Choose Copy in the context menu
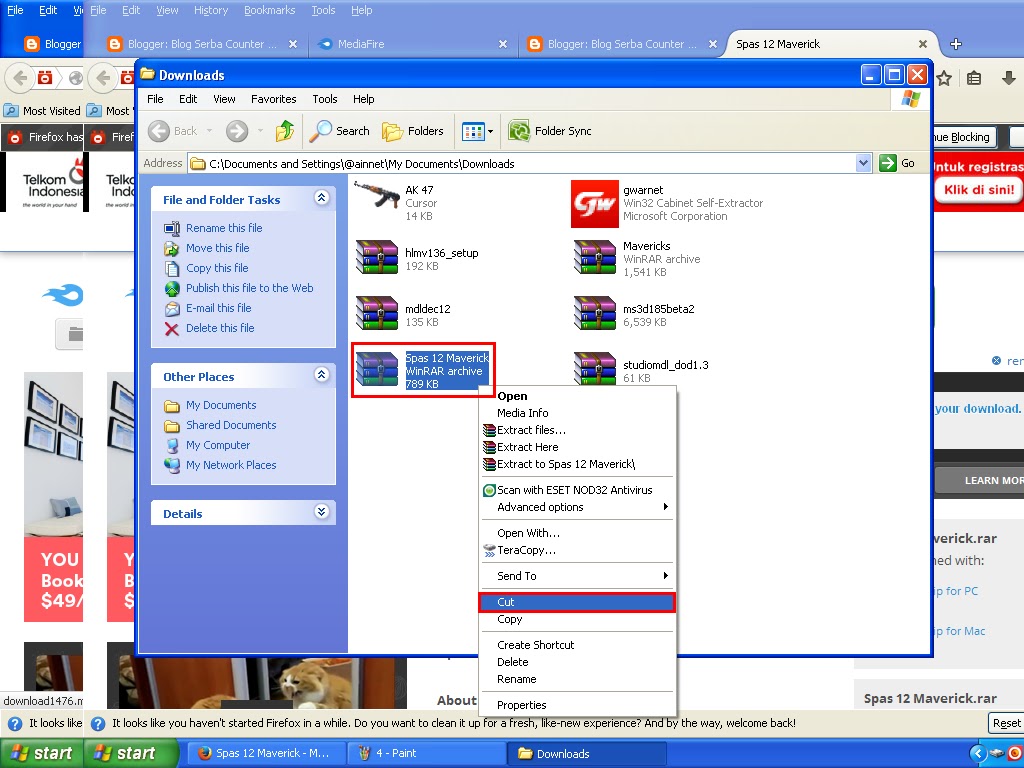Viewport: 1024px width, 768px height. [577, 619]
